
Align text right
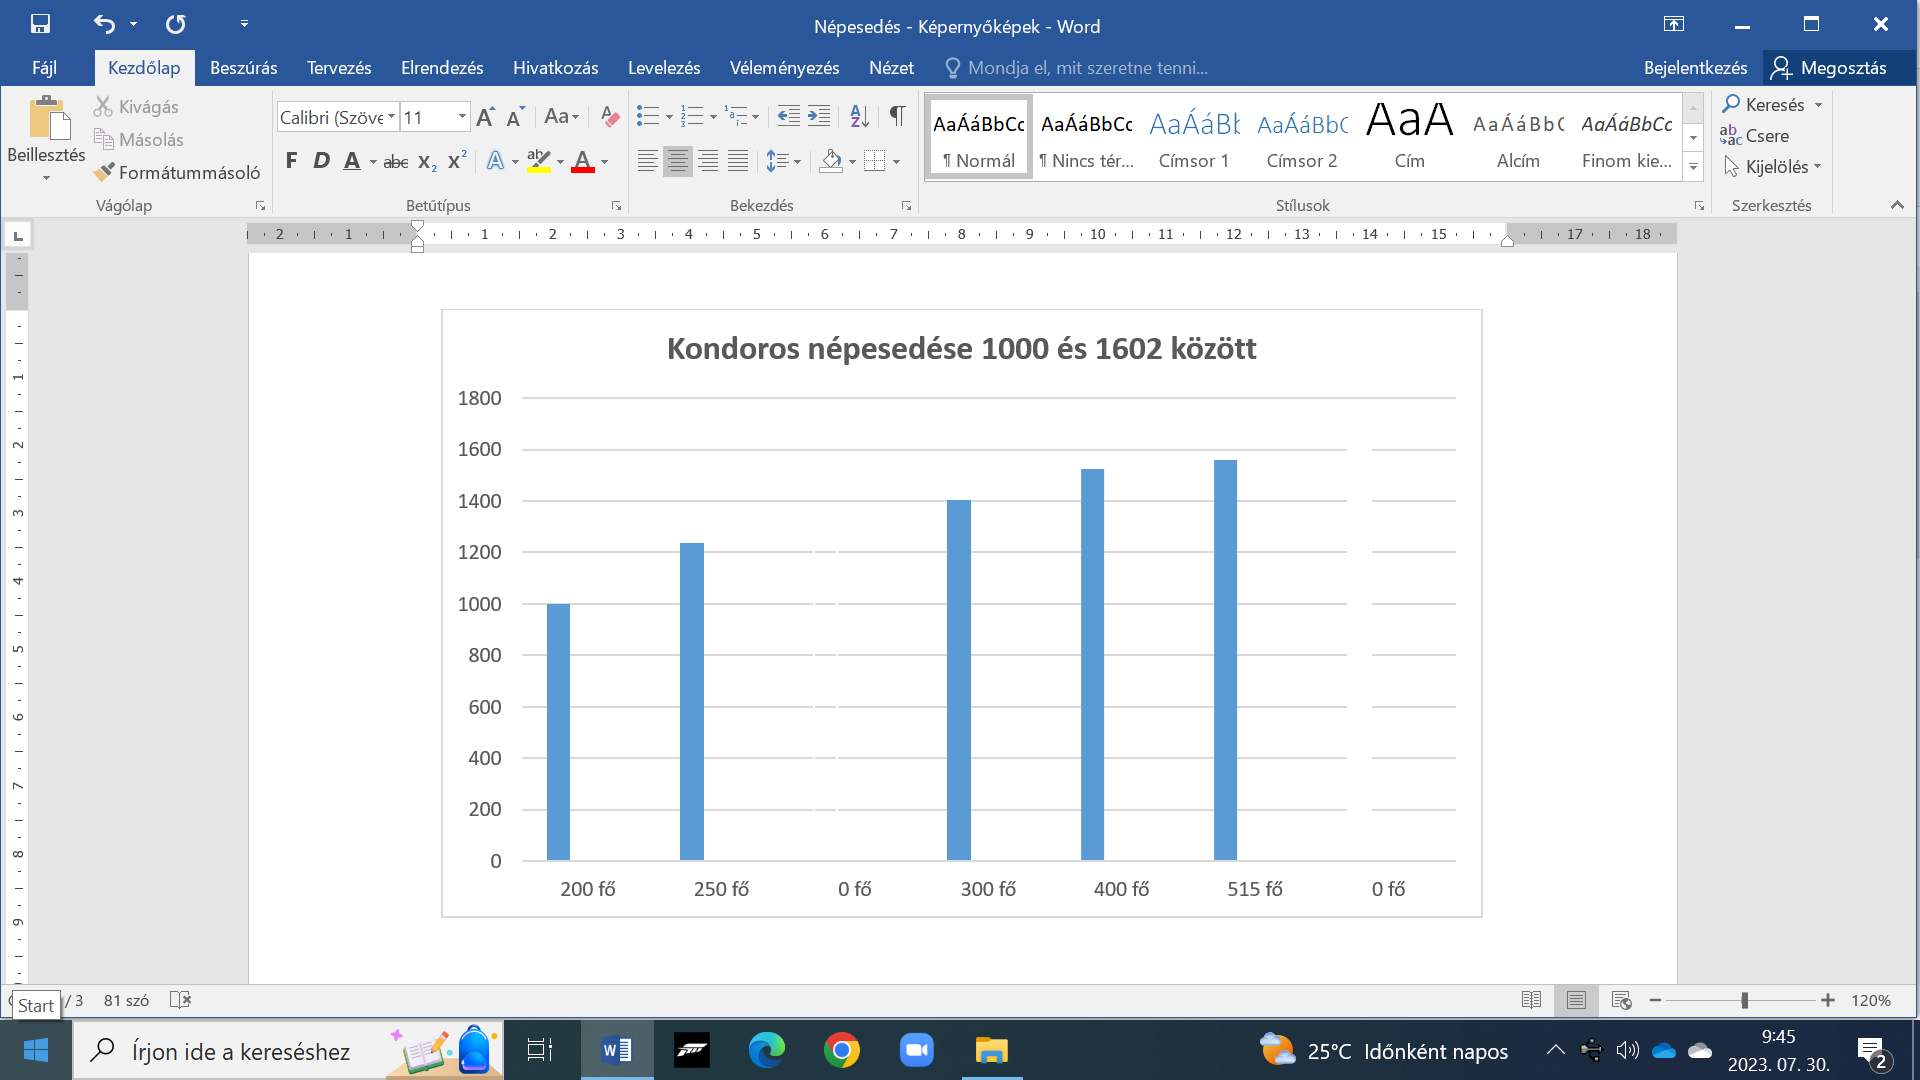coord(708,161)
